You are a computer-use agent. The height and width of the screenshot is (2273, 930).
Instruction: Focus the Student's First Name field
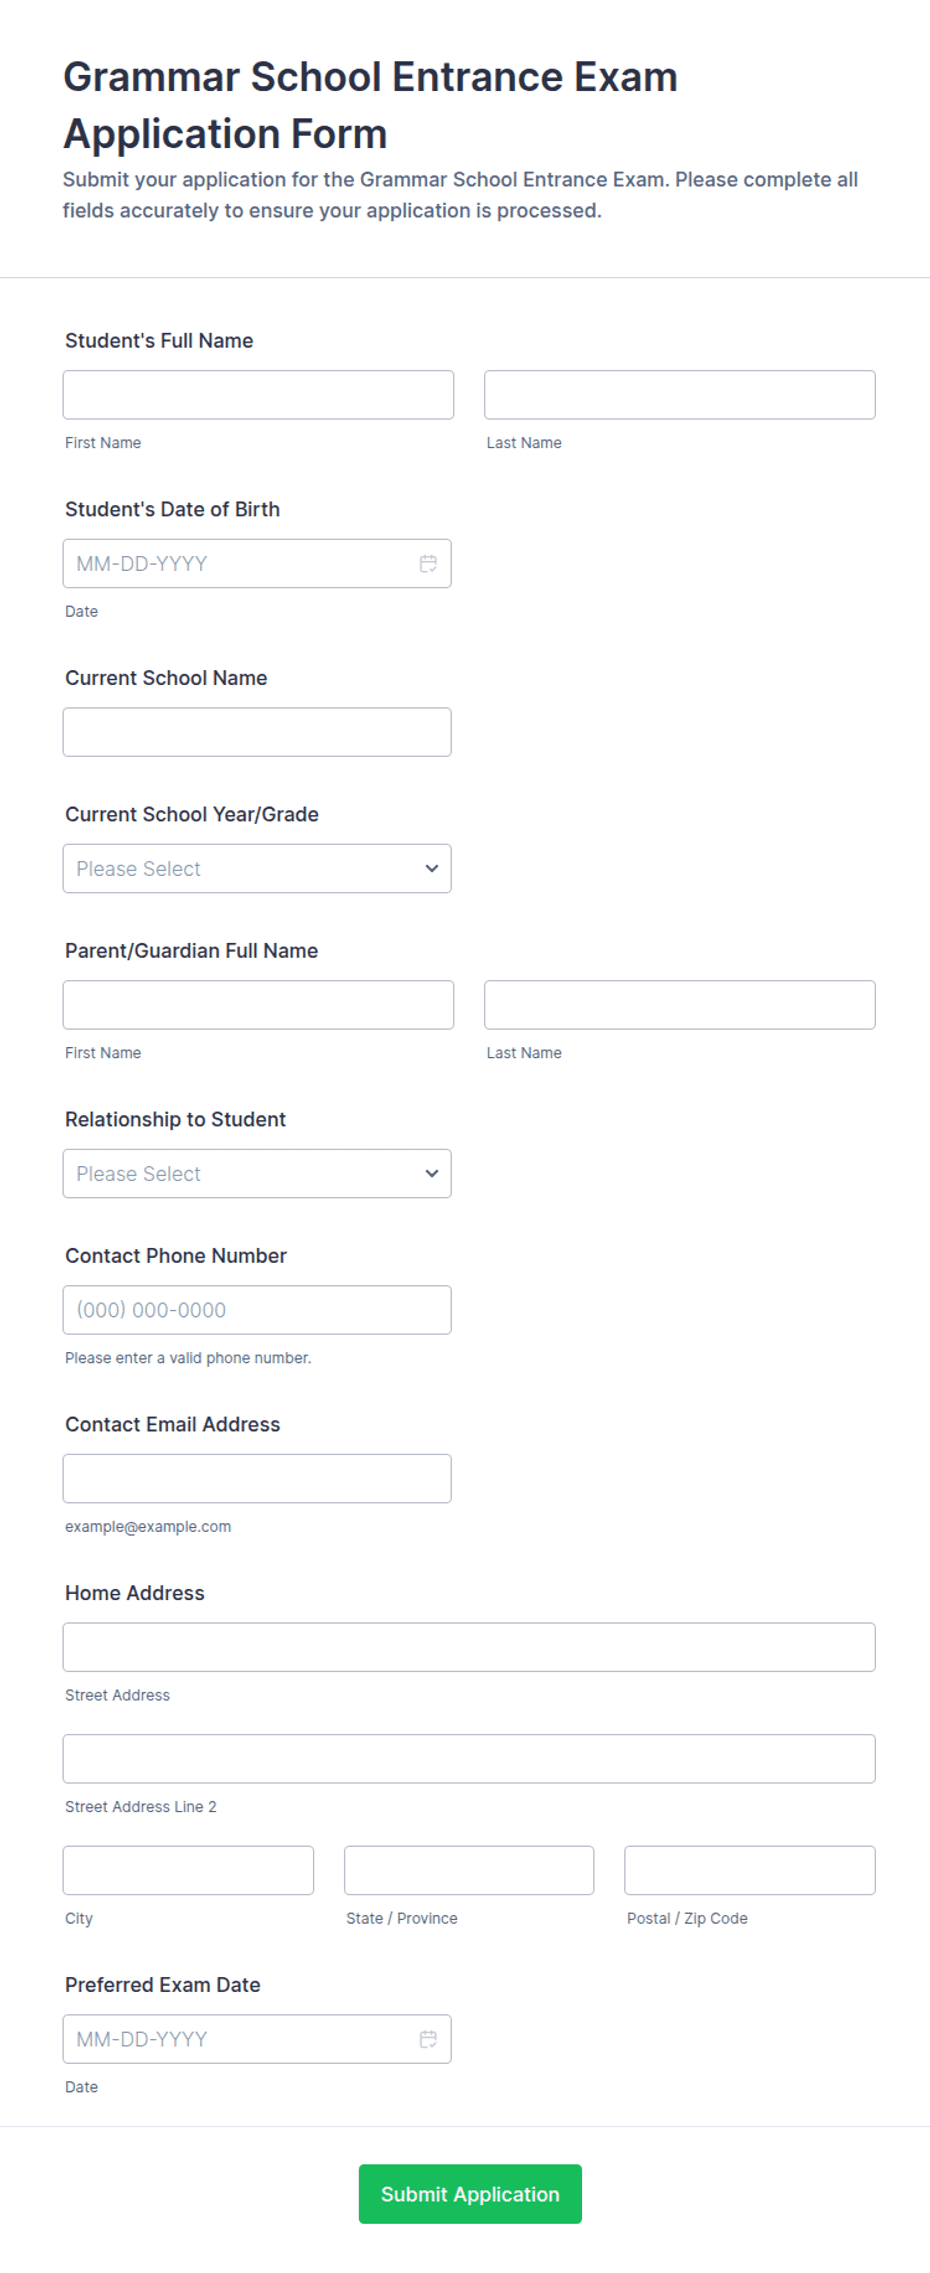tap(258, 395)
